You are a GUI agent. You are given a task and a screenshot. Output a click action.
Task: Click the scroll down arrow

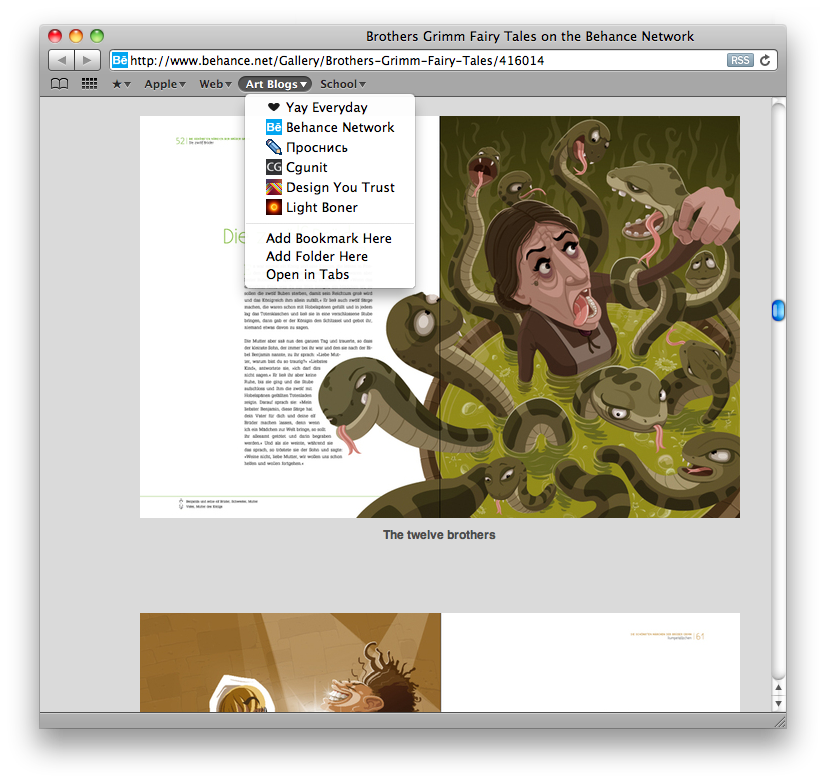[778, 703]
